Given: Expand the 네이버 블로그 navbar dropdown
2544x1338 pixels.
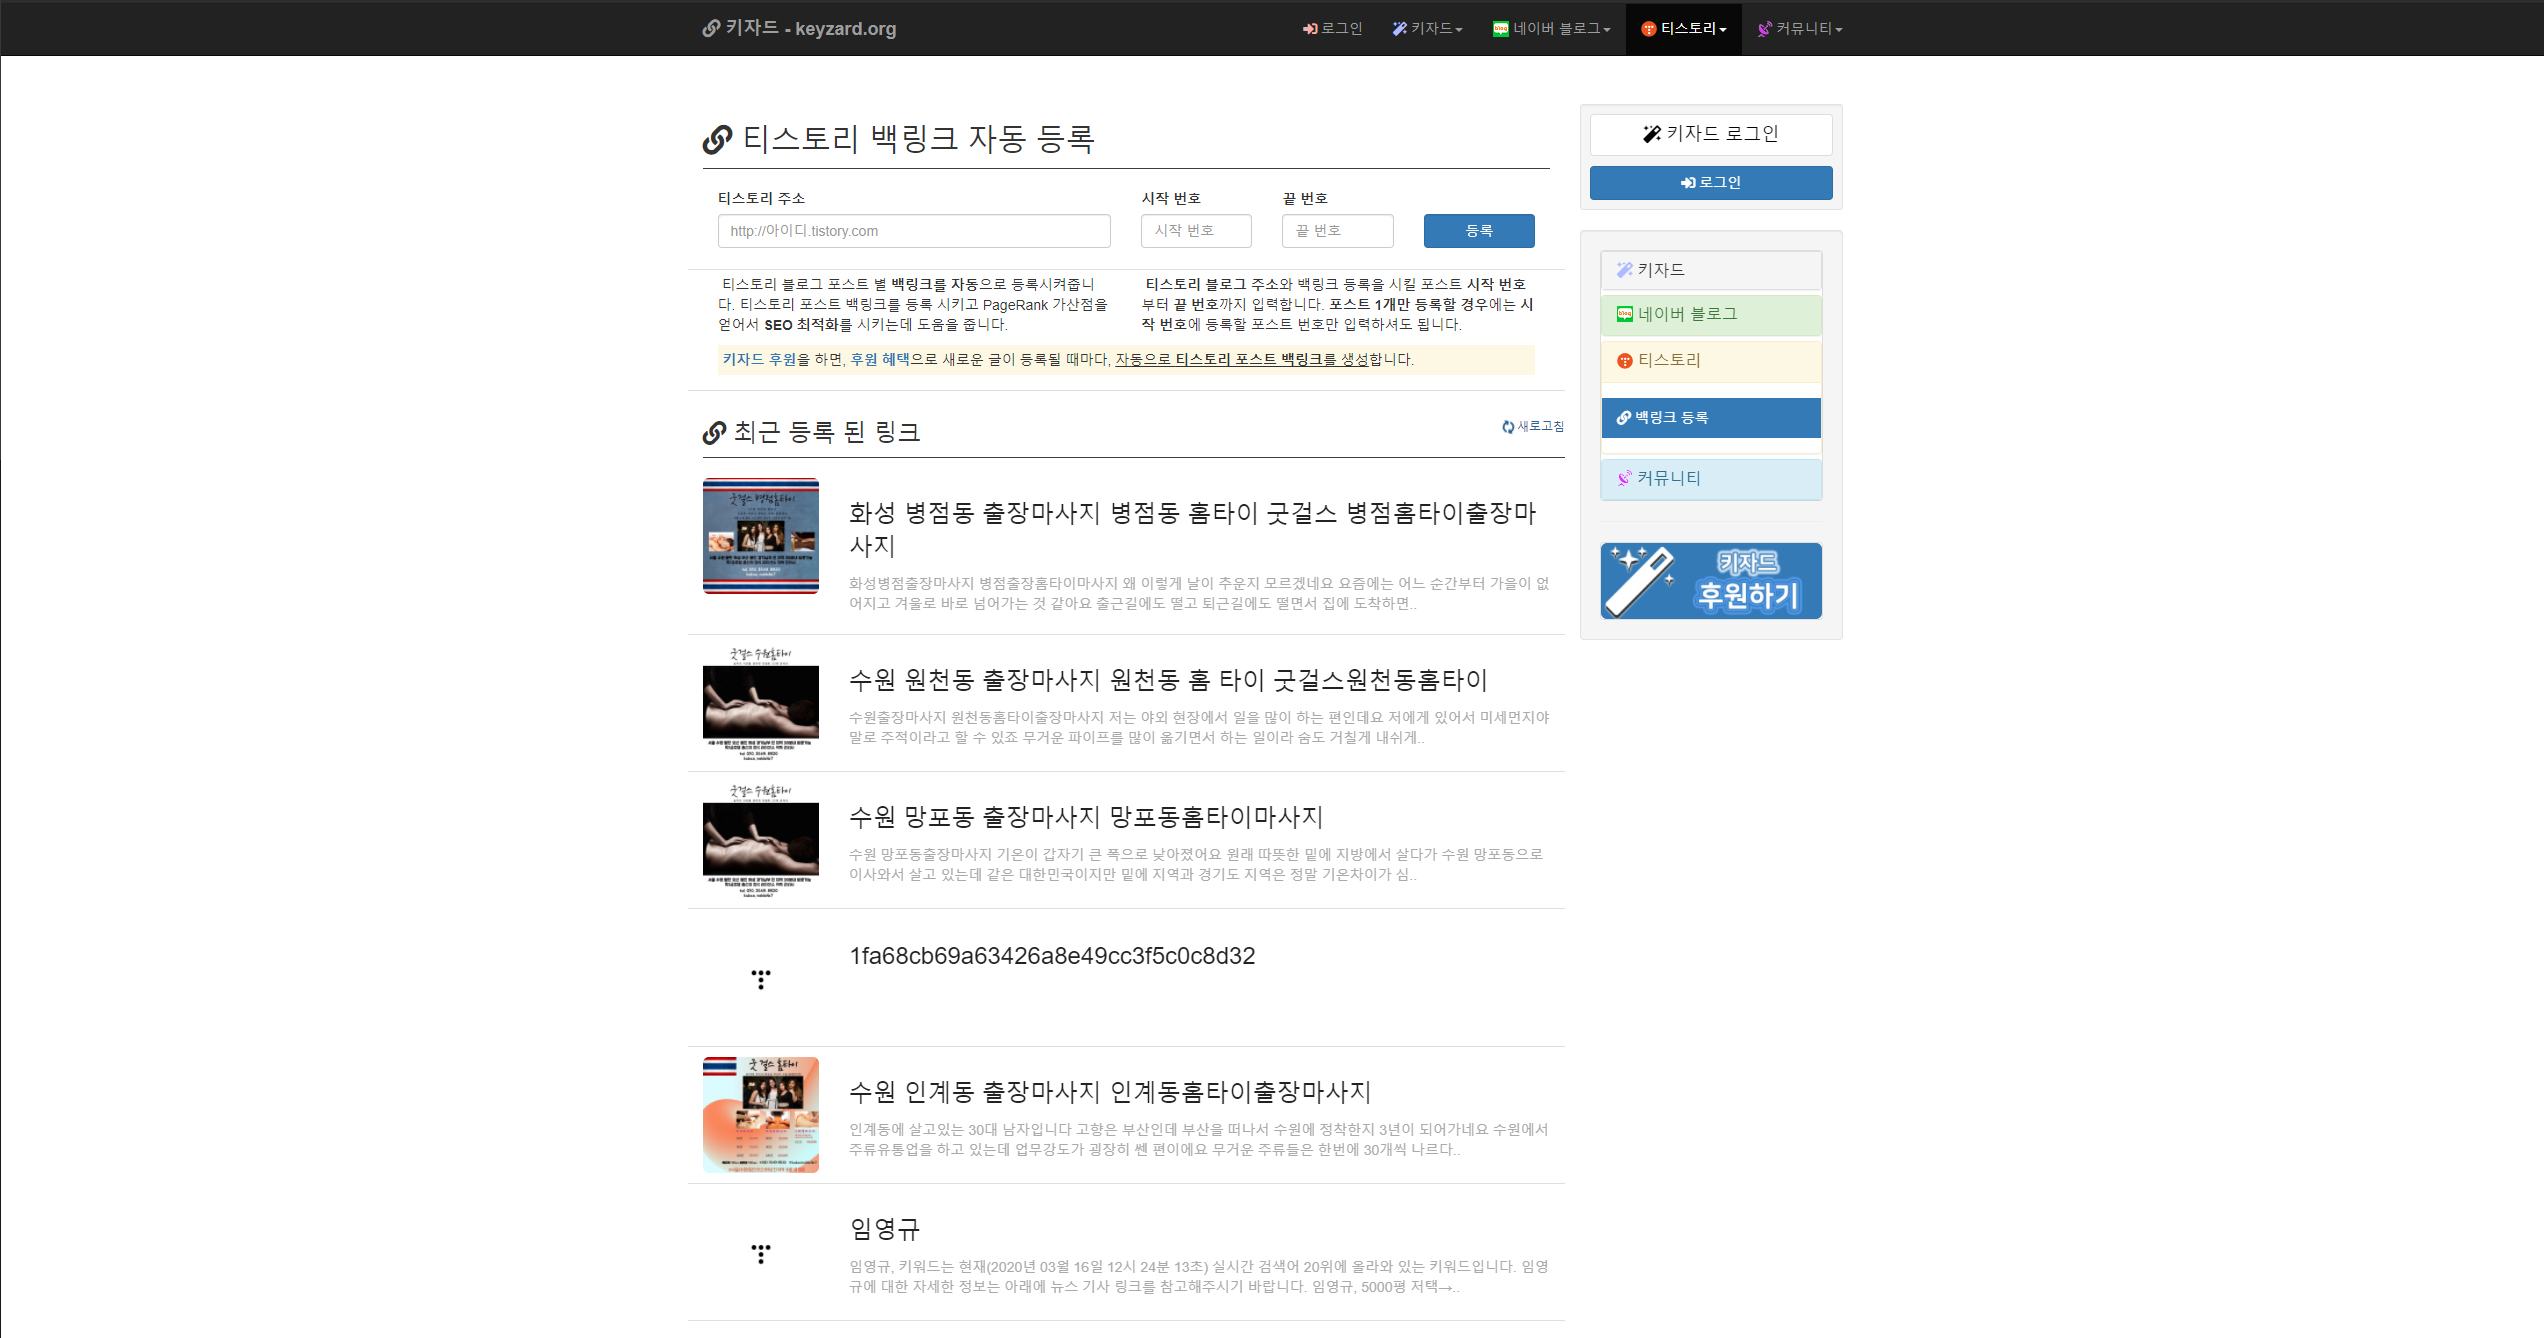Looking at the screenshot, I should click(1551, 29).
